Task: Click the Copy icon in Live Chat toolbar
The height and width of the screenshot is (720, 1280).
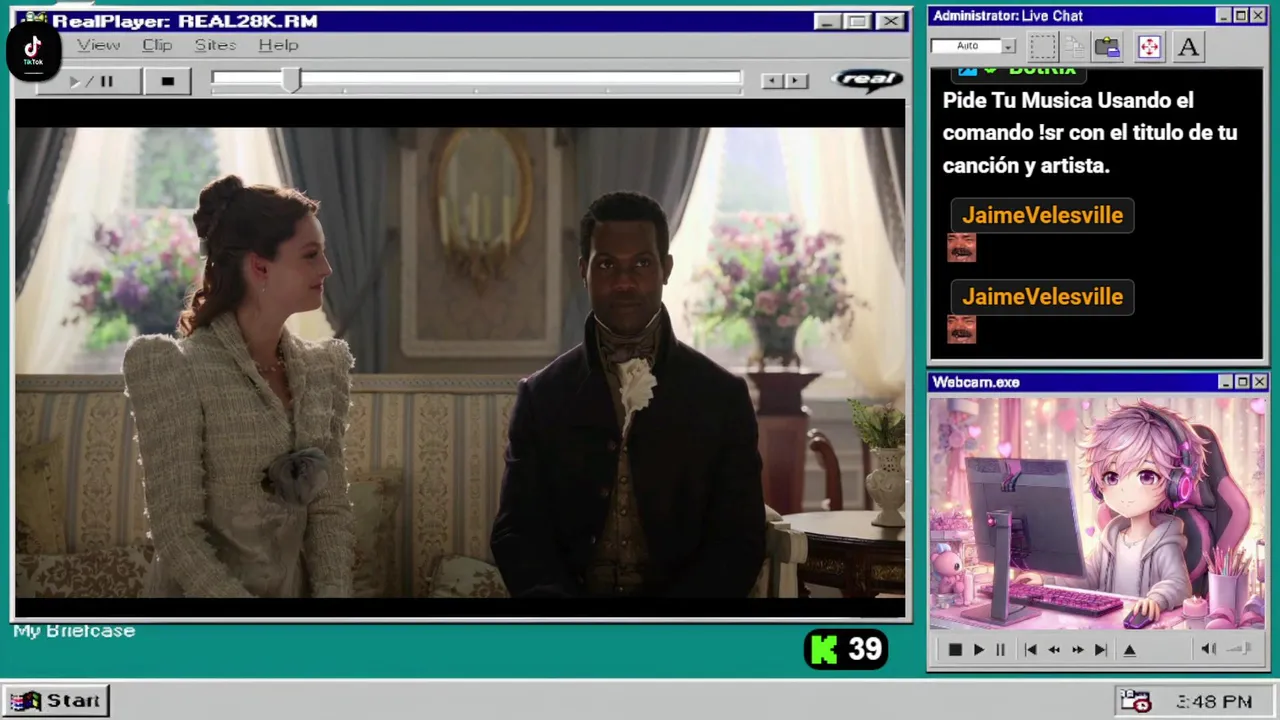Action: pos(1075,46)
